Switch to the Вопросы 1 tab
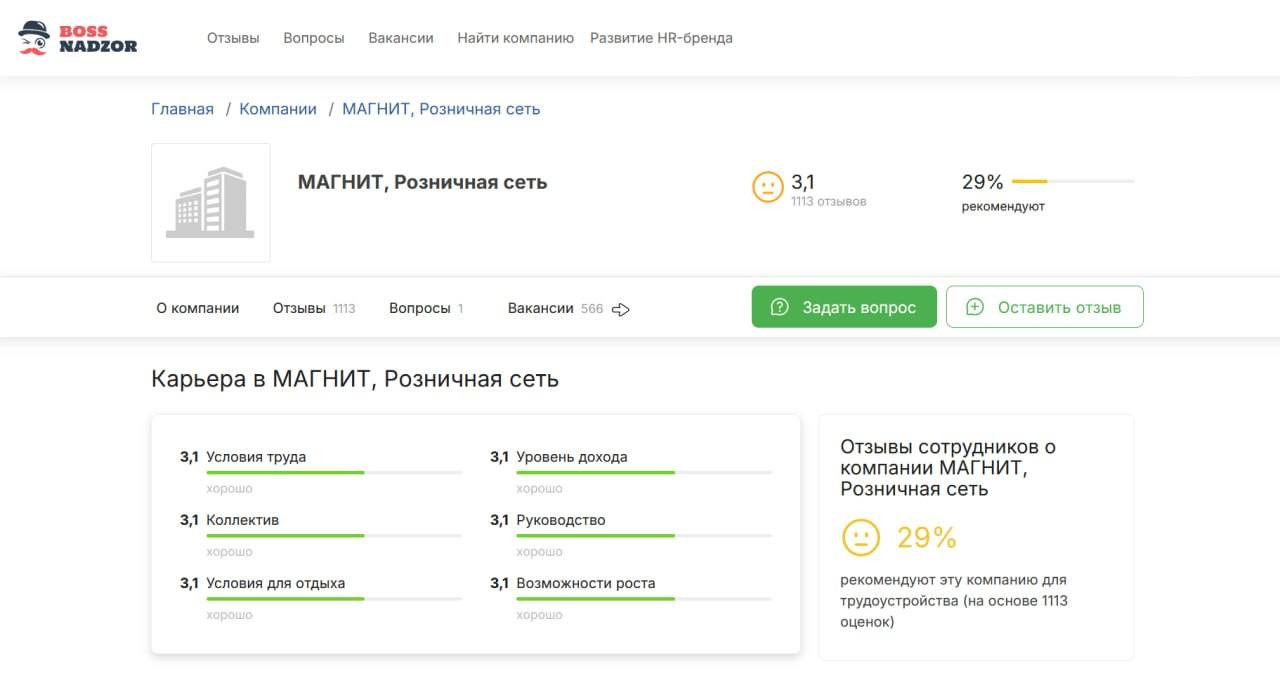This screenshot has width=1280, height=694. tap(425, 308)
